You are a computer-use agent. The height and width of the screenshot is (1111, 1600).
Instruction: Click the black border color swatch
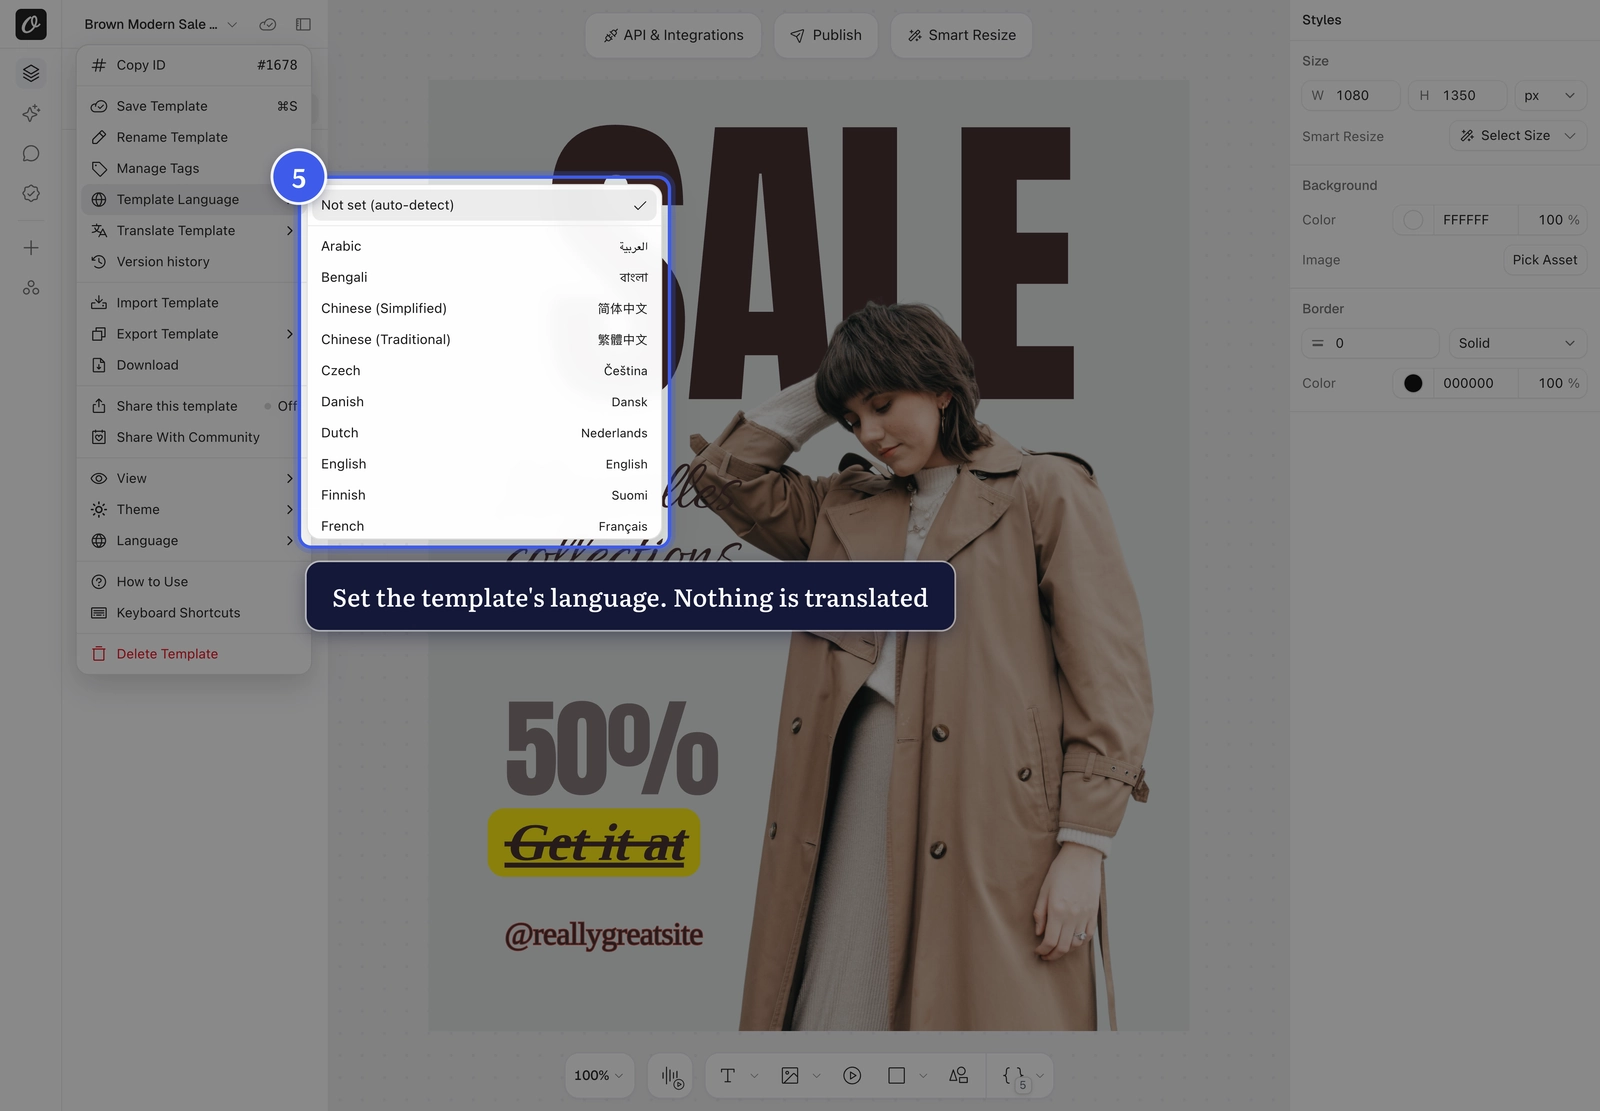(1413, 383)
